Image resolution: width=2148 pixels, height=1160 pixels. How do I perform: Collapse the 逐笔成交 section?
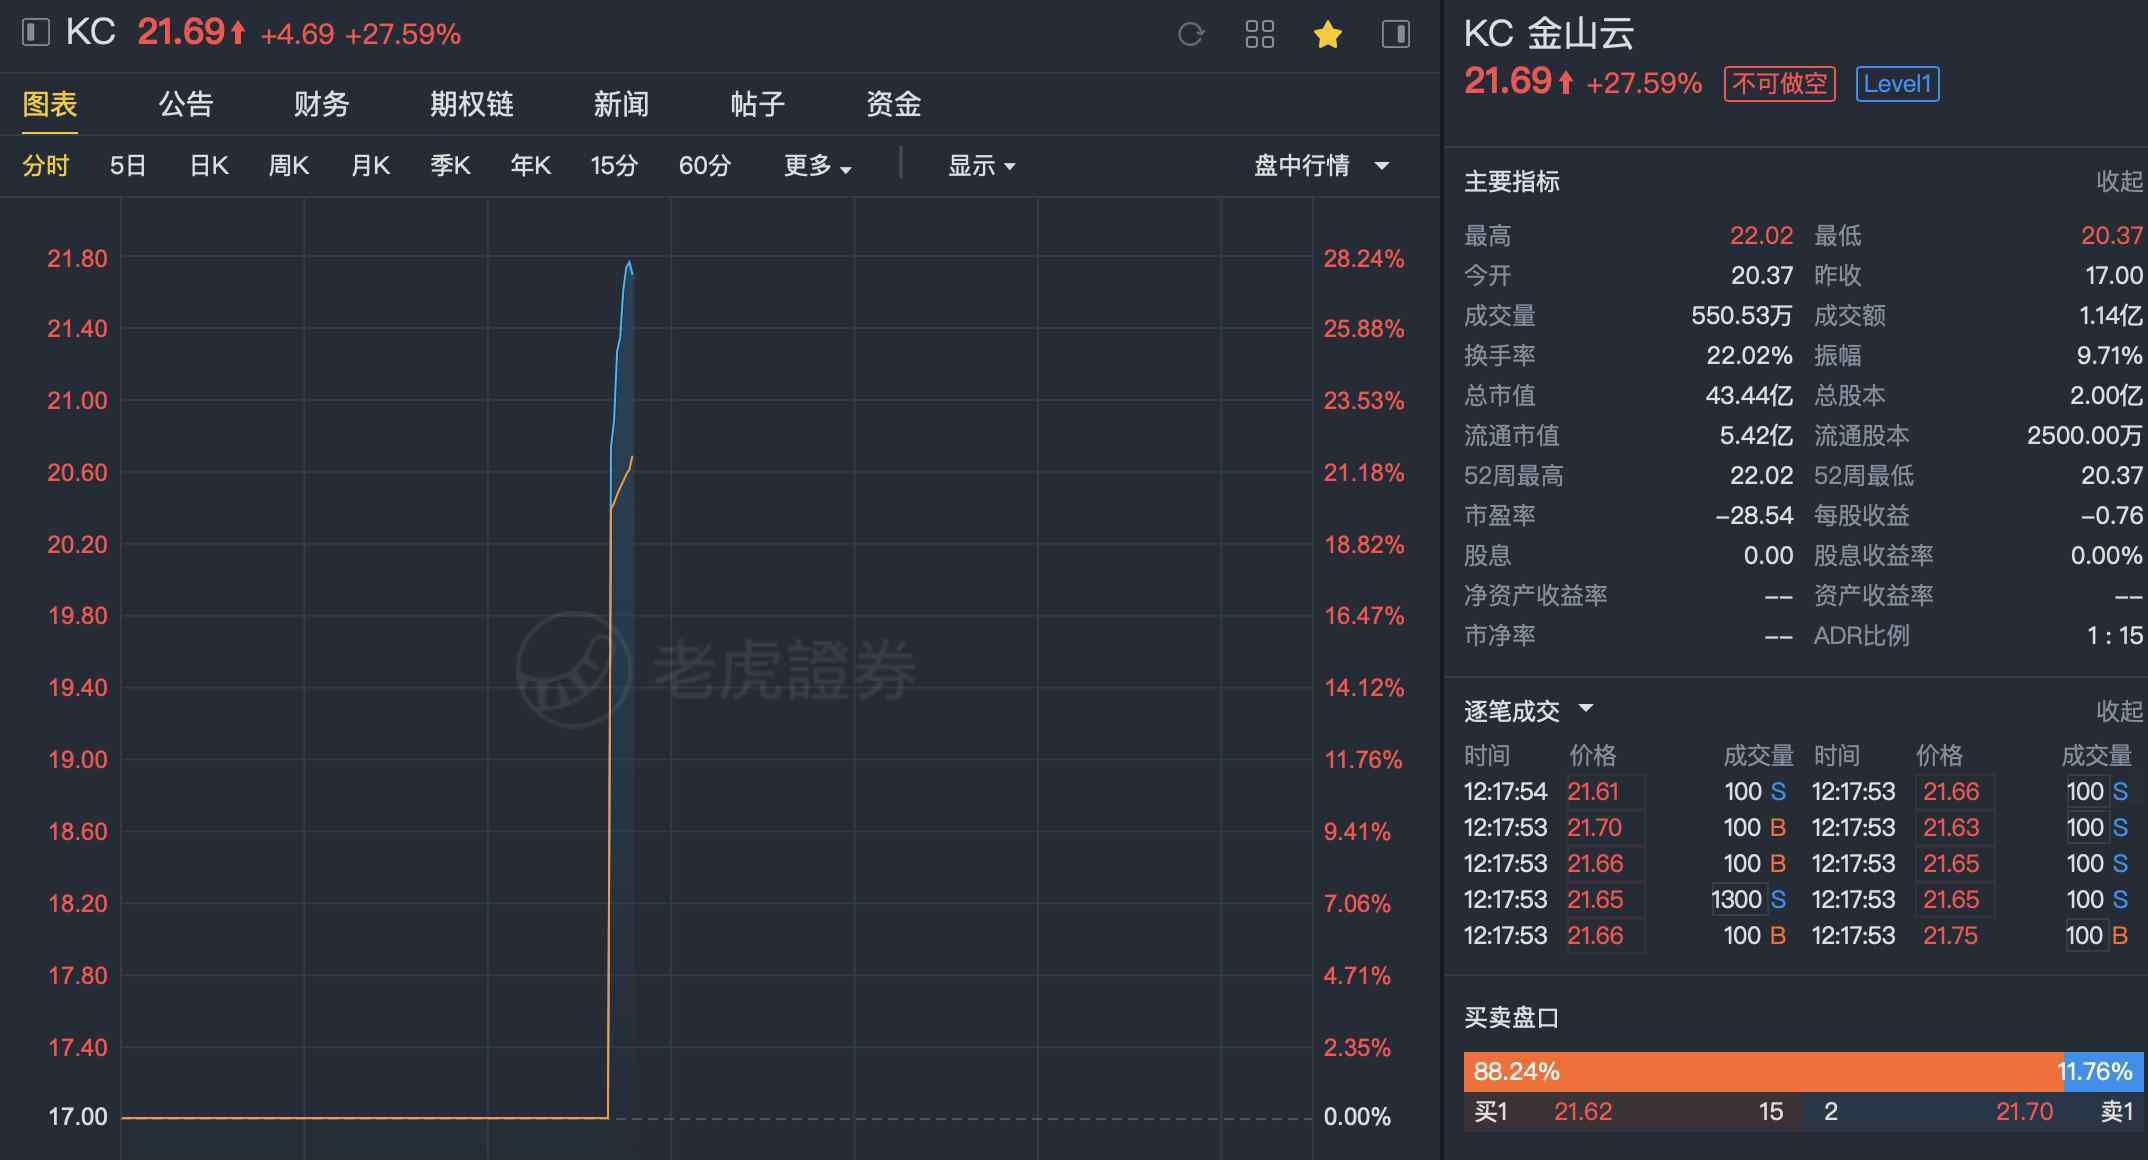2120,711
